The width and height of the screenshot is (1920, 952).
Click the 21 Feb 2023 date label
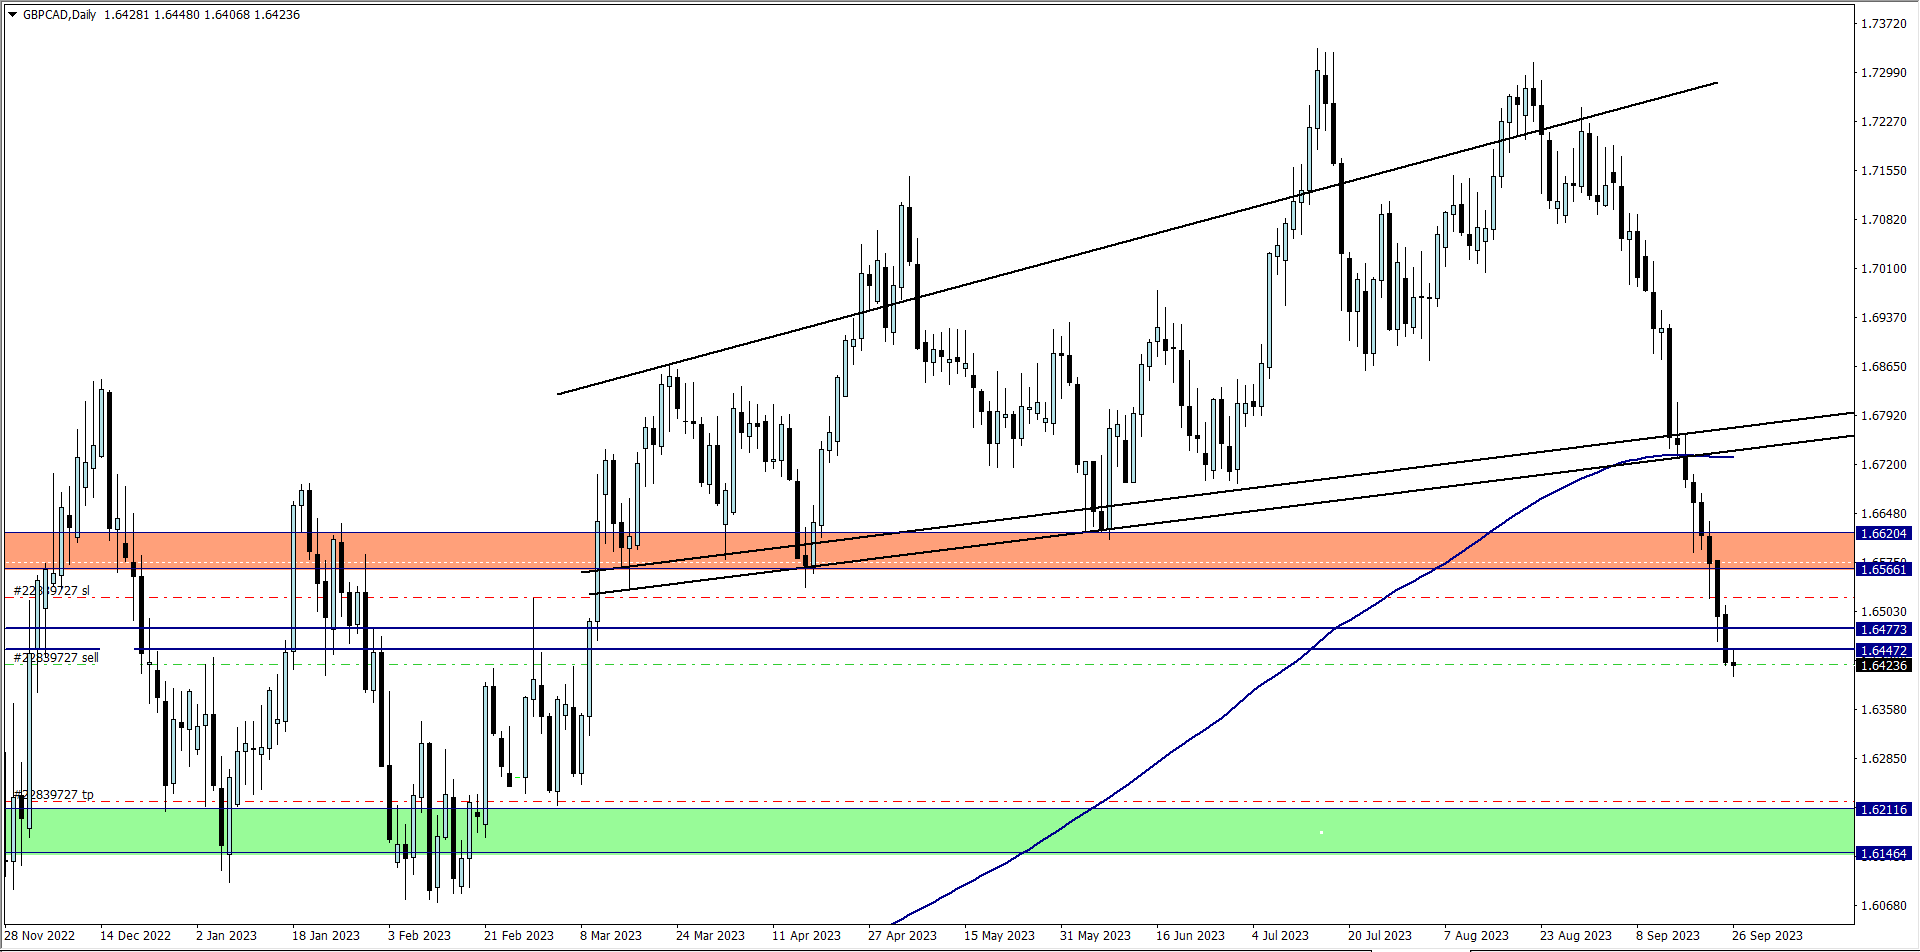(518, 936)
